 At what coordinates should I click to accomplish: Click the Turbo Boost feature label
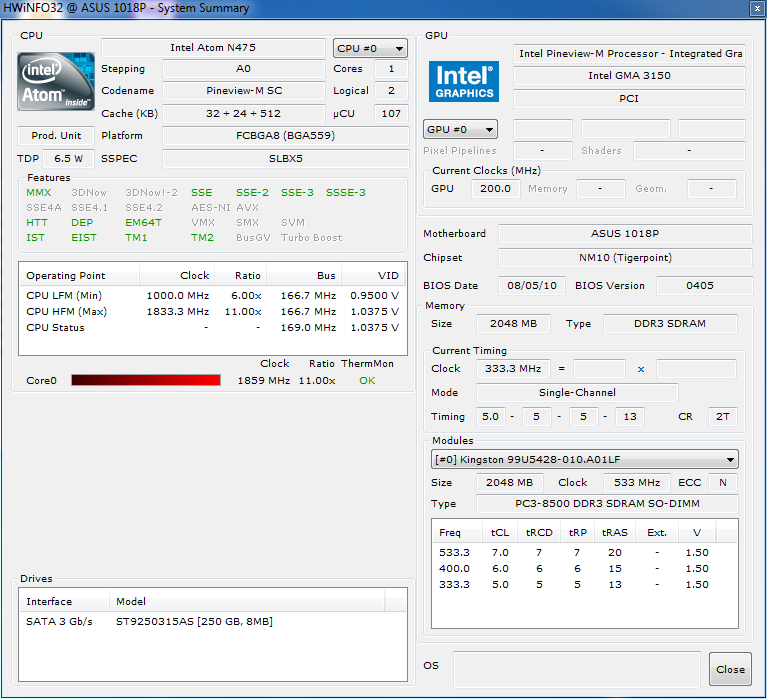[x=312, y=237]
